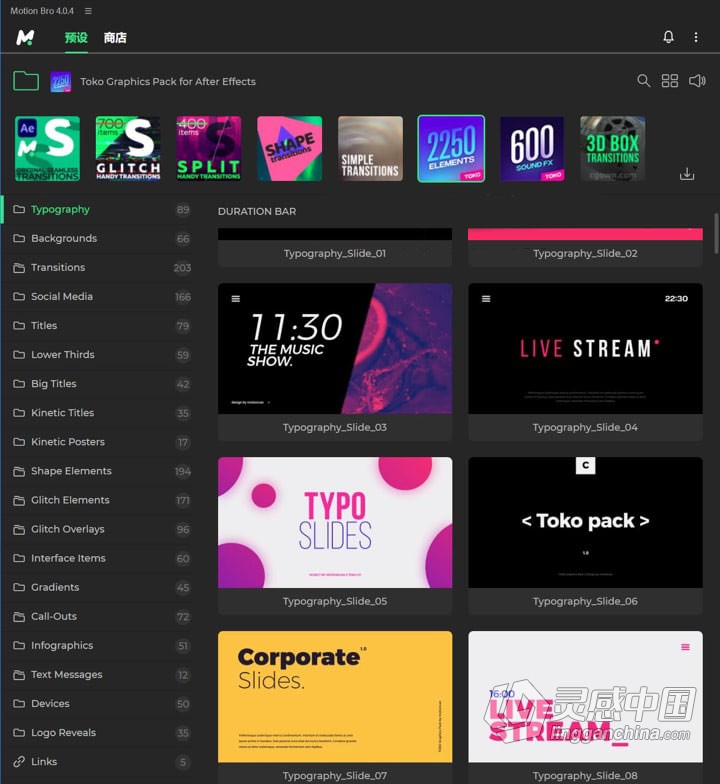
Task: Toggle the grid view layout icon
Action: point(670,80)
